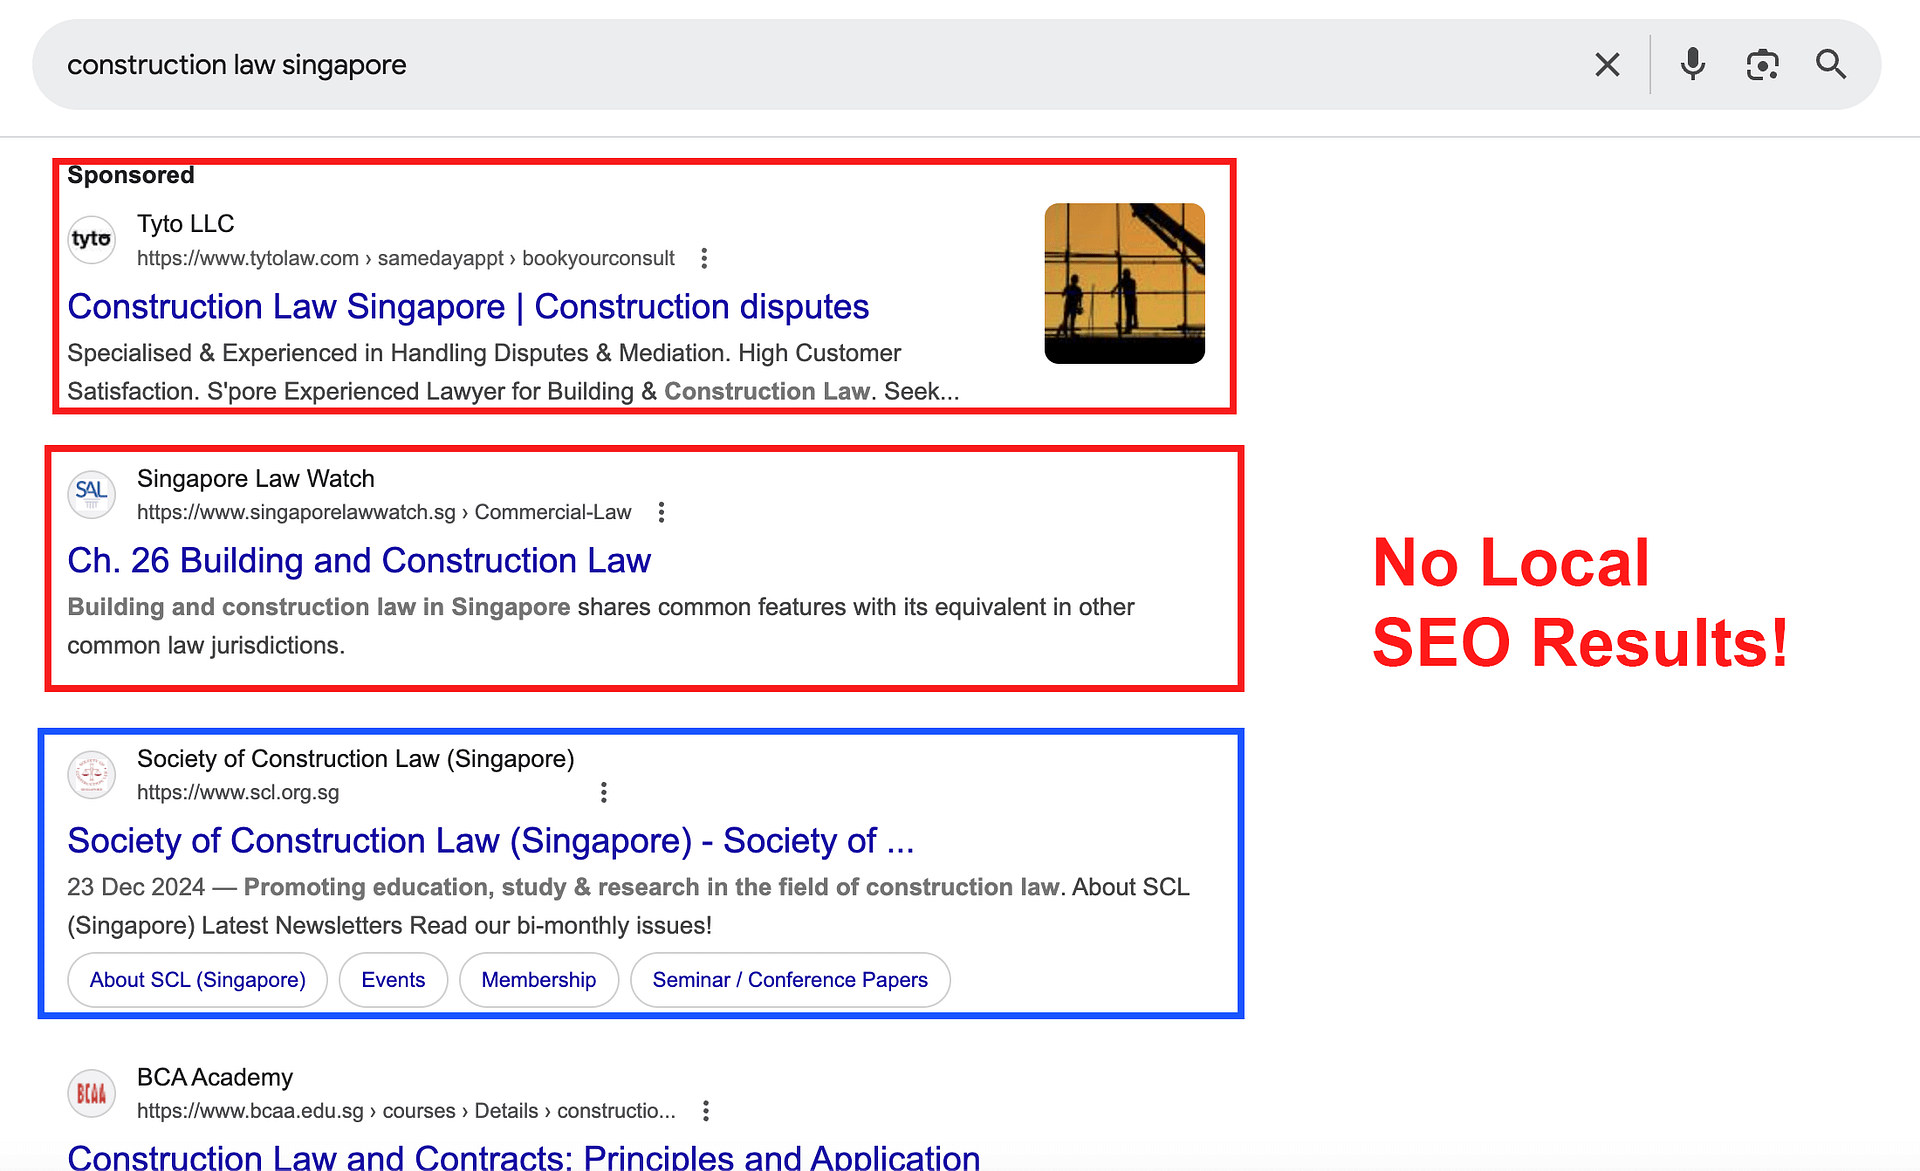The height and width of the screenshot is (1171, 1920).
Task: Open the three-dot menu for Tyto LLC ad
Action: [x=704, y=258]
